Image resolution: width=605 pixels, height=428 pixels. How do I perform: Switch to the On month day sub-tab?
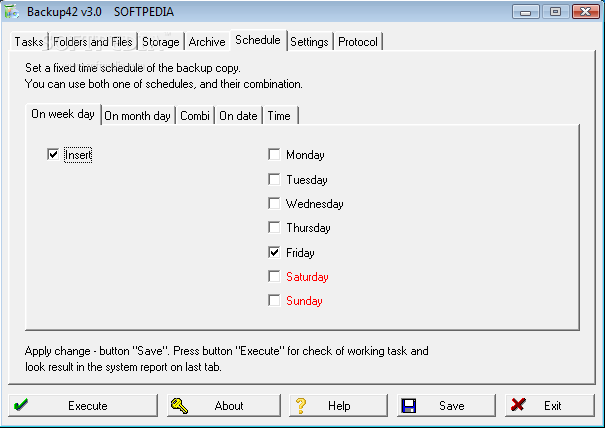pyautogui.click(x=137, y=115)
